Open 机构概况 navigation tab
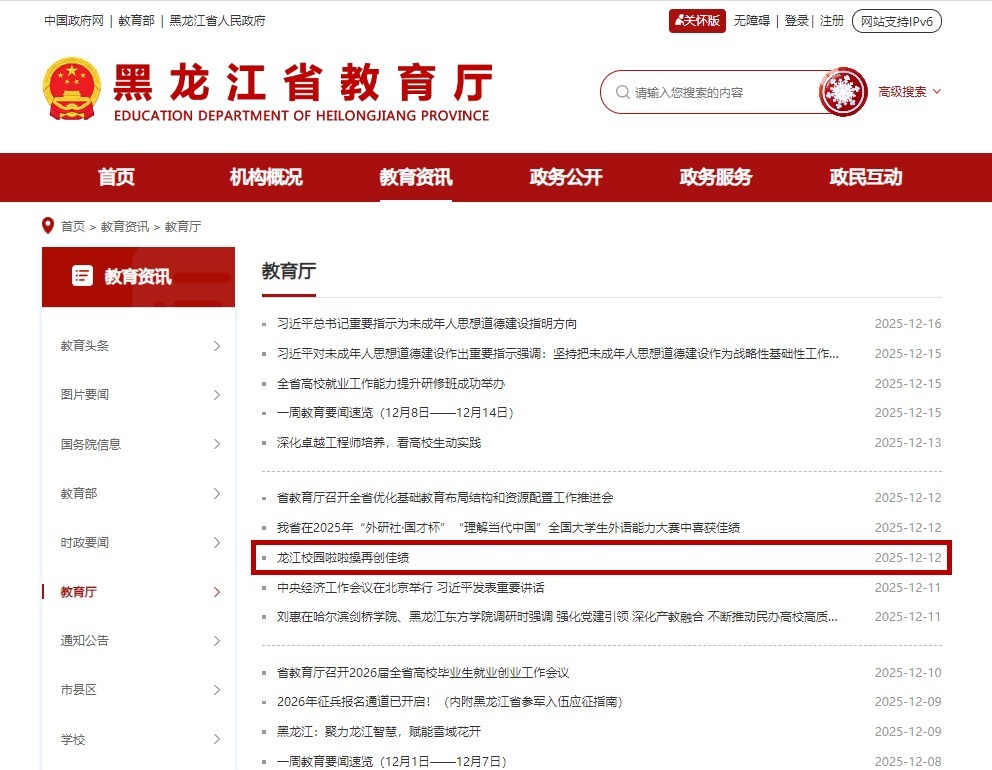992x770 pixels. click(x=266, y=178)
